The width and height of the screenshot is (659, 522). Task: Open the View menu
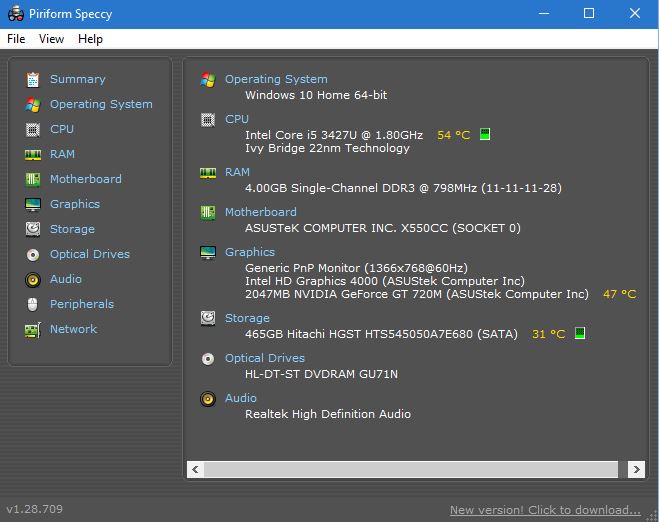[x=51, y=39]
